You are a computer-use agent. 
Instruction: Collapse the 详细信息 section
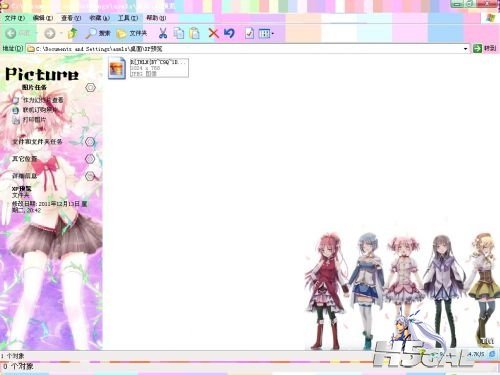[x=90, y=176]
